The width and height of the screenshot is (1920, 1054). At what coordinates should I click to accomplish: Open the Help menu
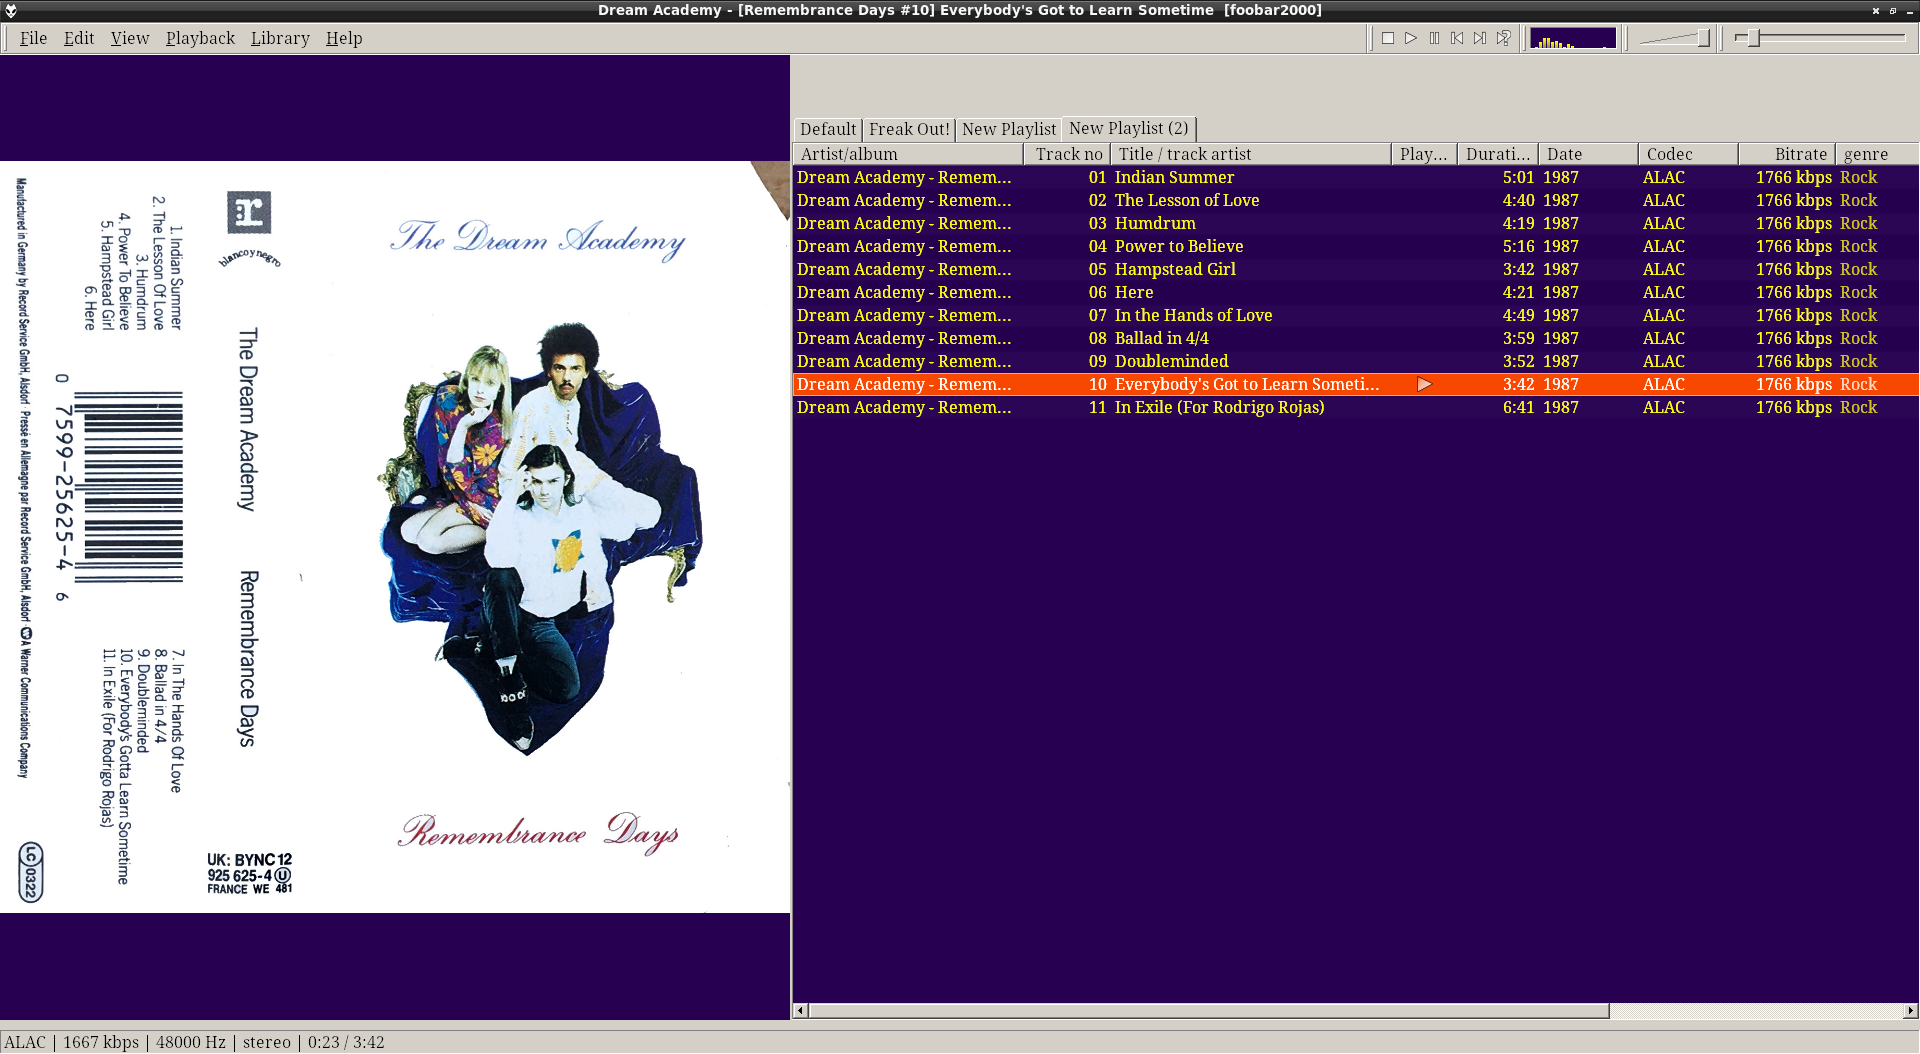344,38
